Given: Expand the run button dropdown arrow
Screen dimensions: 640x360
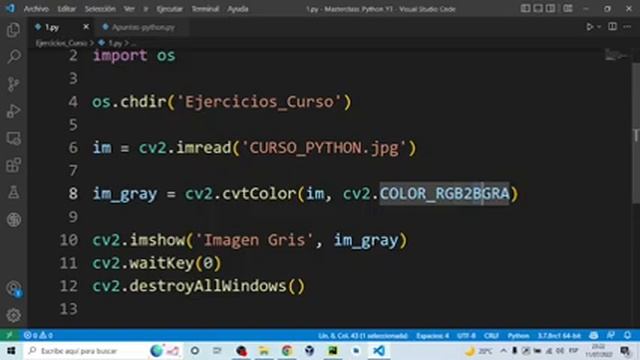Looking at the screenshot, I should click(x=599, y=27).
